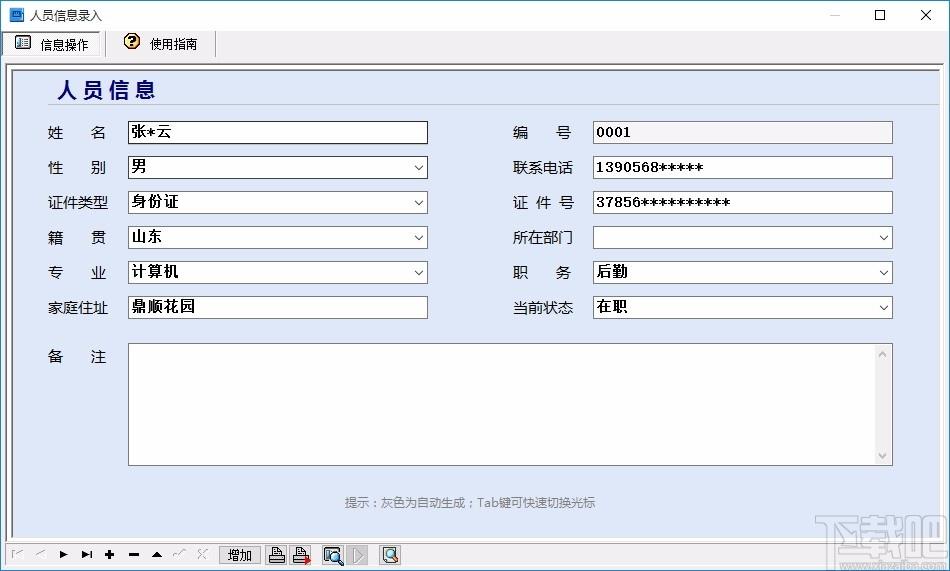Expand the 所在部门 combo box
Image resolution: width=950 pixels, height=571 pixels.
click(x=883, y=238)
